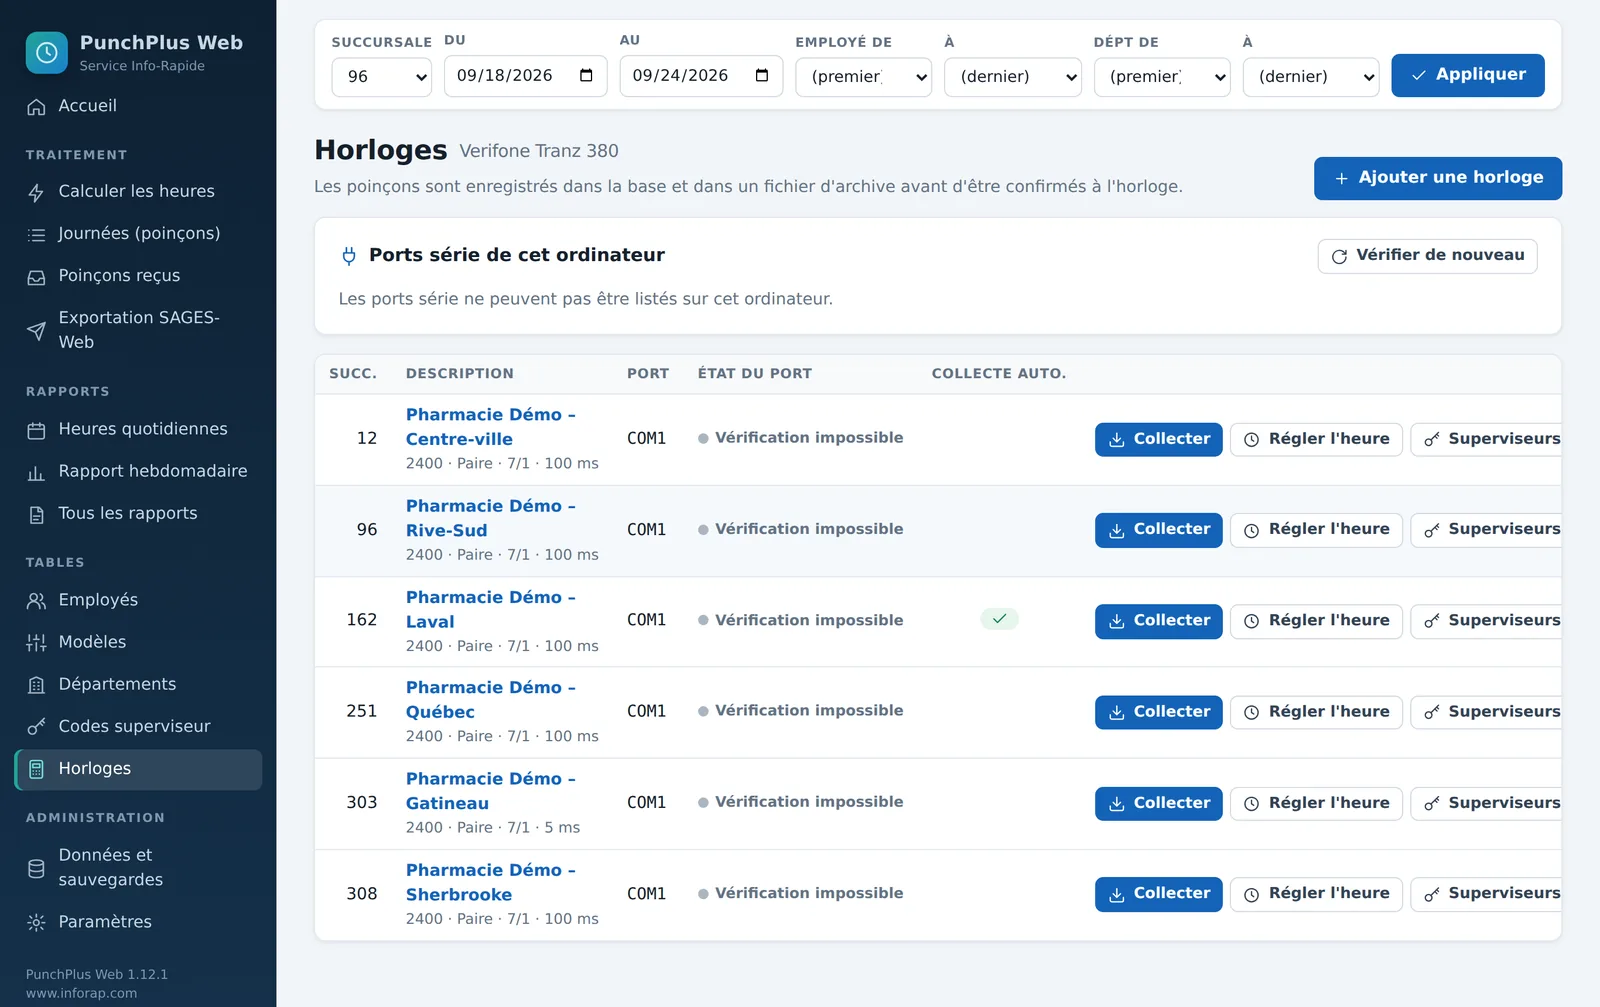The image size is (1600, 1007).
Task: Click the document icon beside Tous les rapports
Action: coord(36,514)
